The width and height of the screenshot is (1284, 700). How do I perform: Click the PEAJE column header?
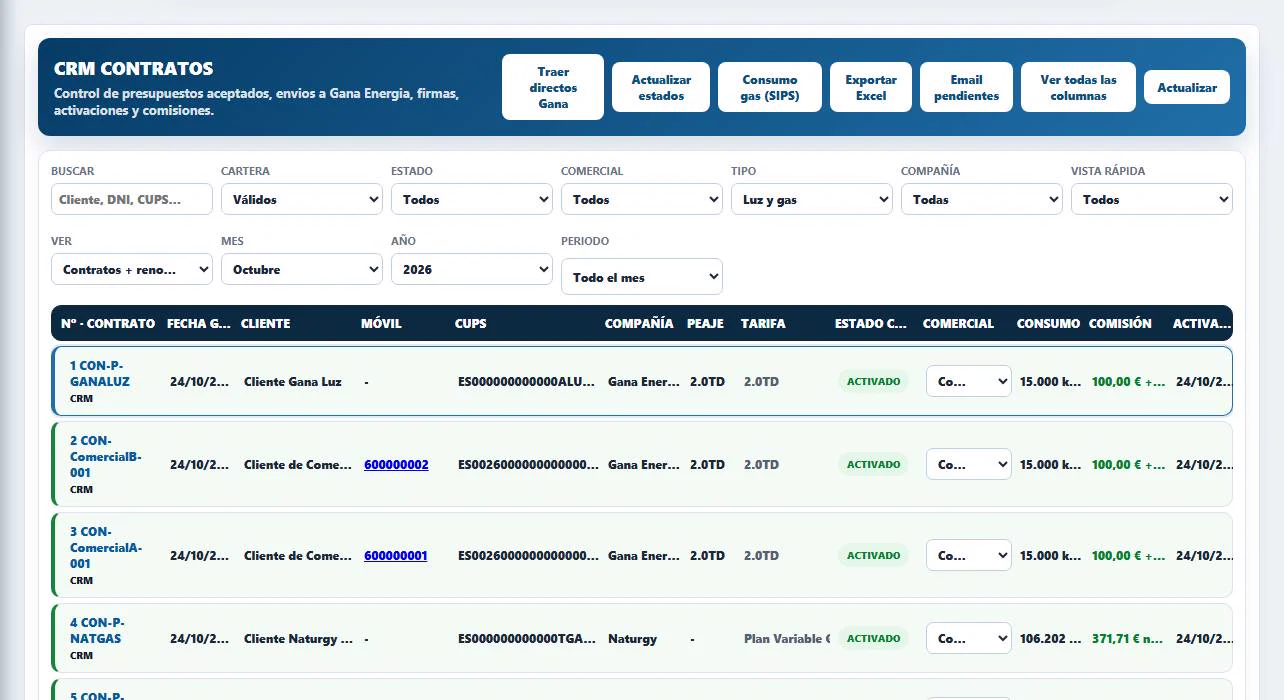pyautogui.click(x=705, y=323)
